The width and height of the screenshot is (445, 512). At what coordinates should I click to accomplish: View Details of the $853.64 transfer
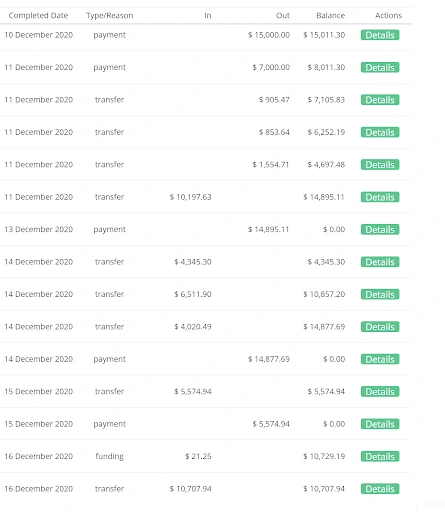pyautogui.click(x=380, y=132)
